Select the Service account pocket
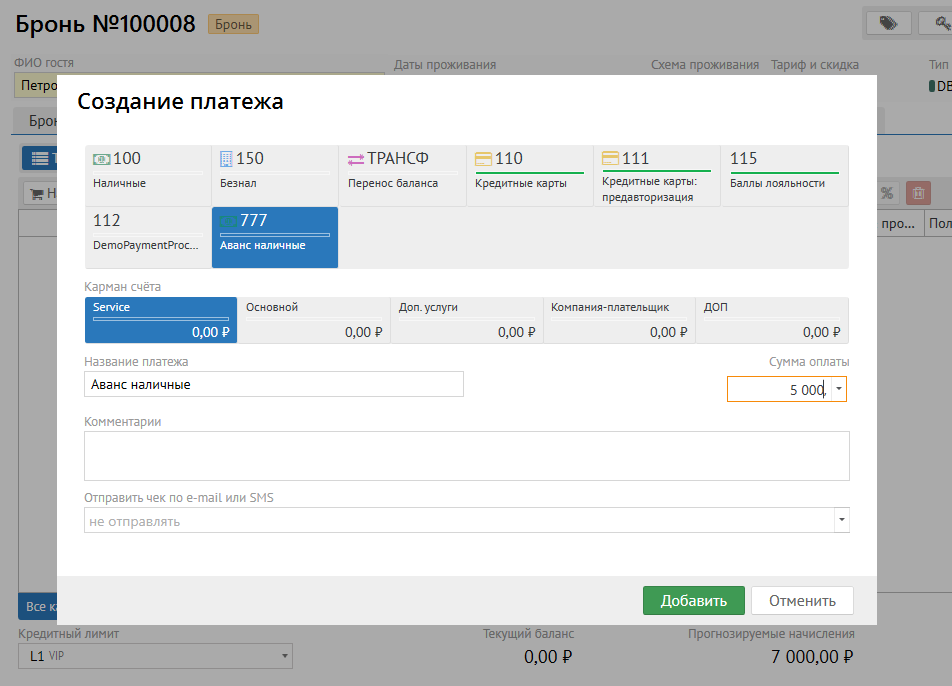 [161, 320]
